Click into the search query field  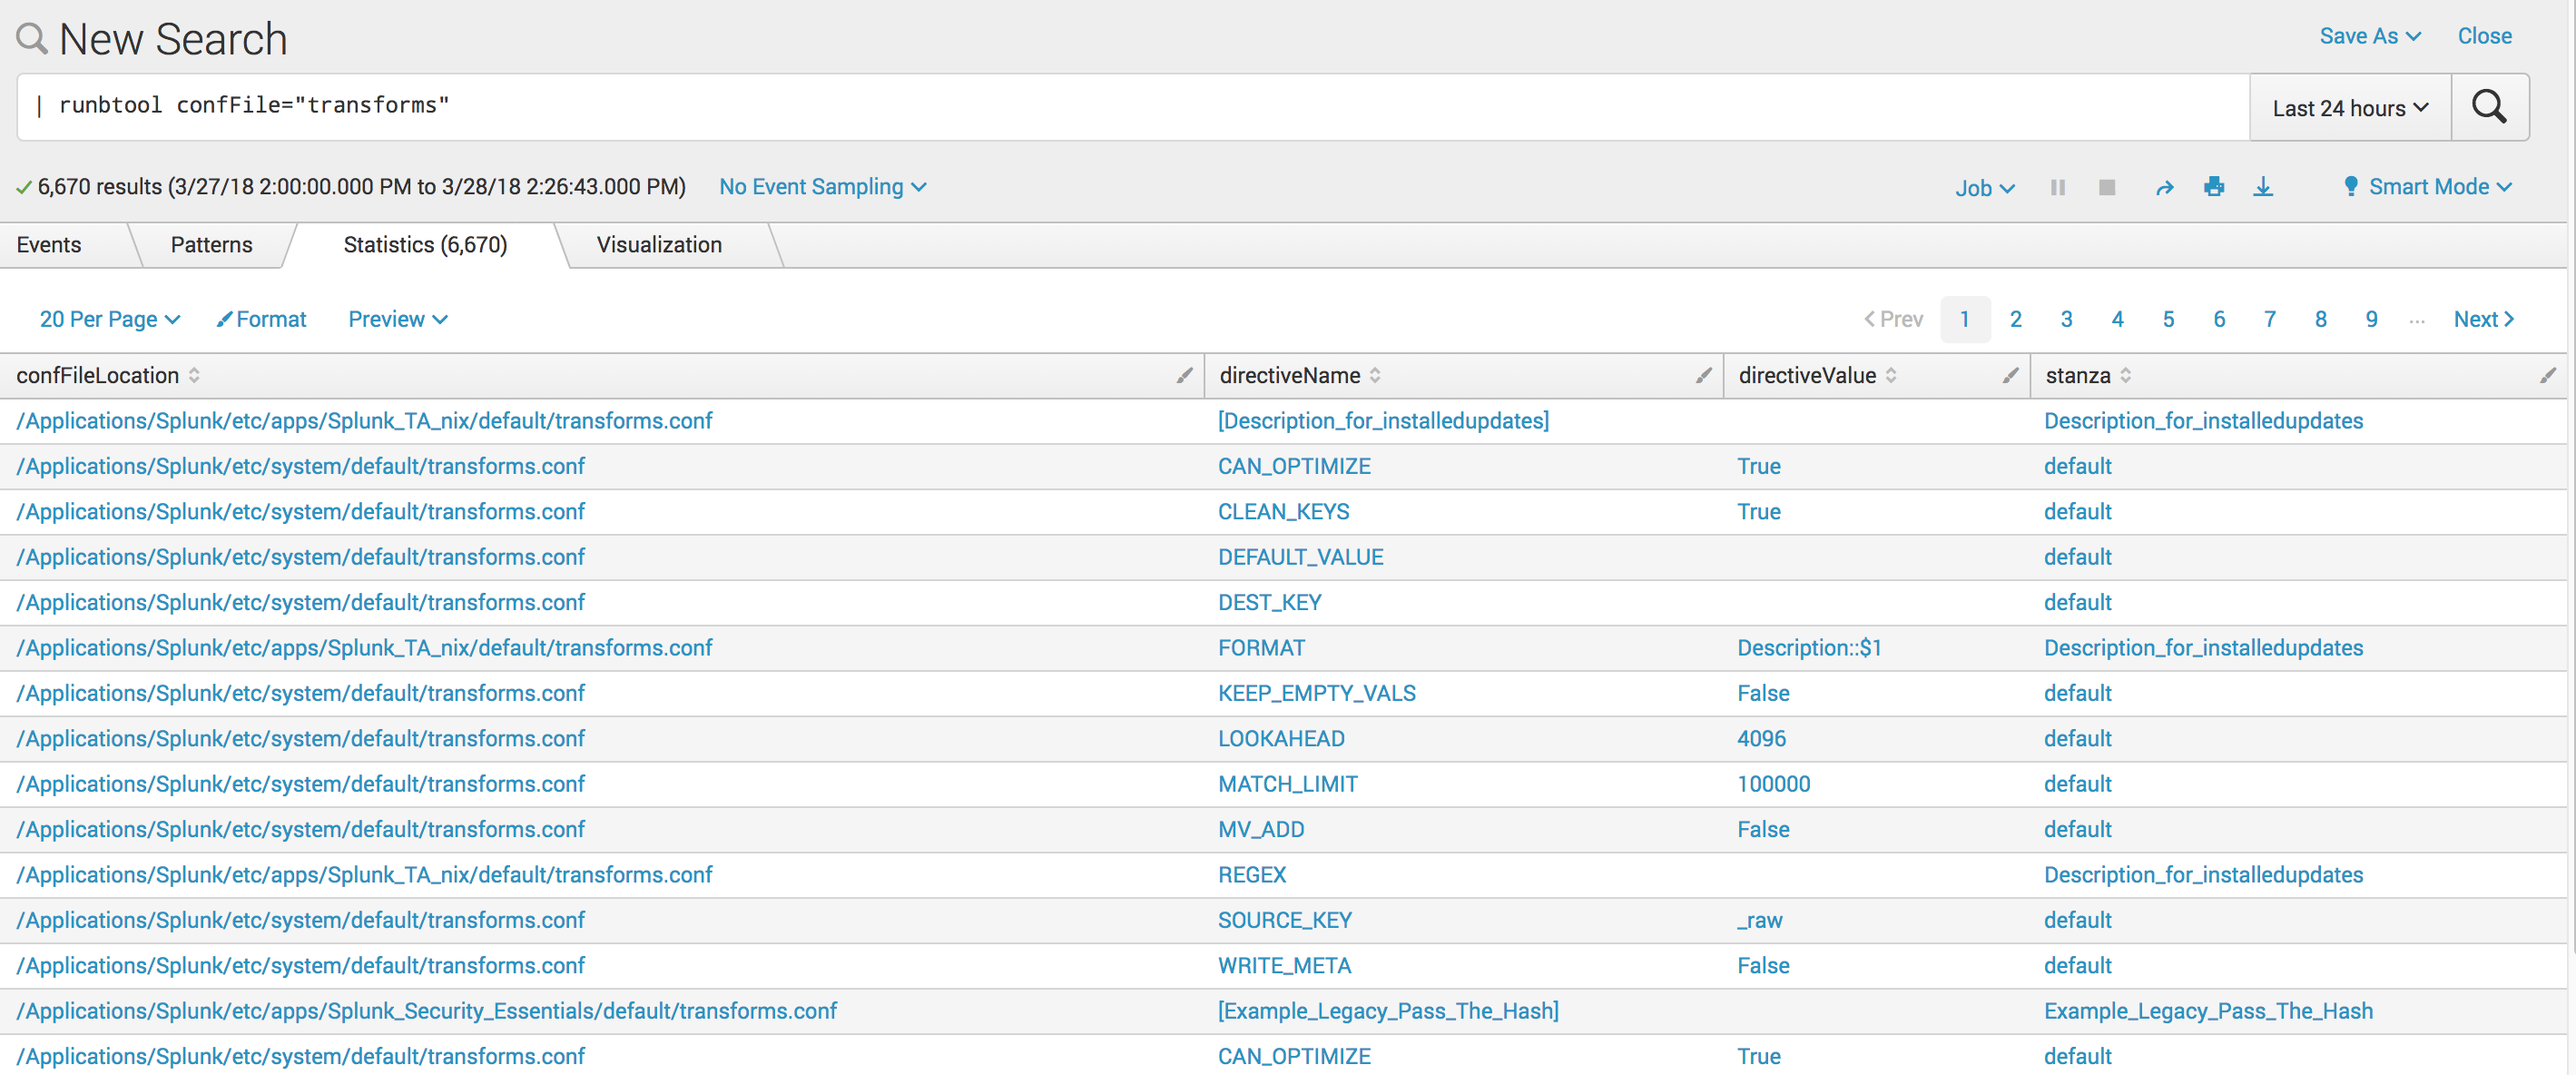[1133, 107]
